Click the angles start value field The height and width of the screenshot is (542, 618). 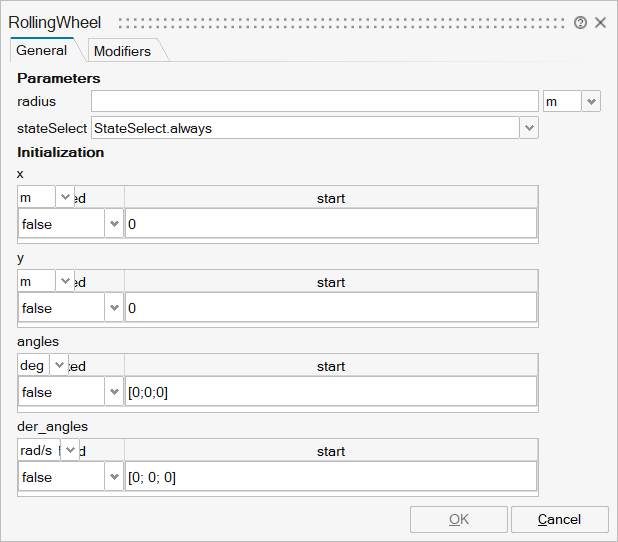pos(330,392)
